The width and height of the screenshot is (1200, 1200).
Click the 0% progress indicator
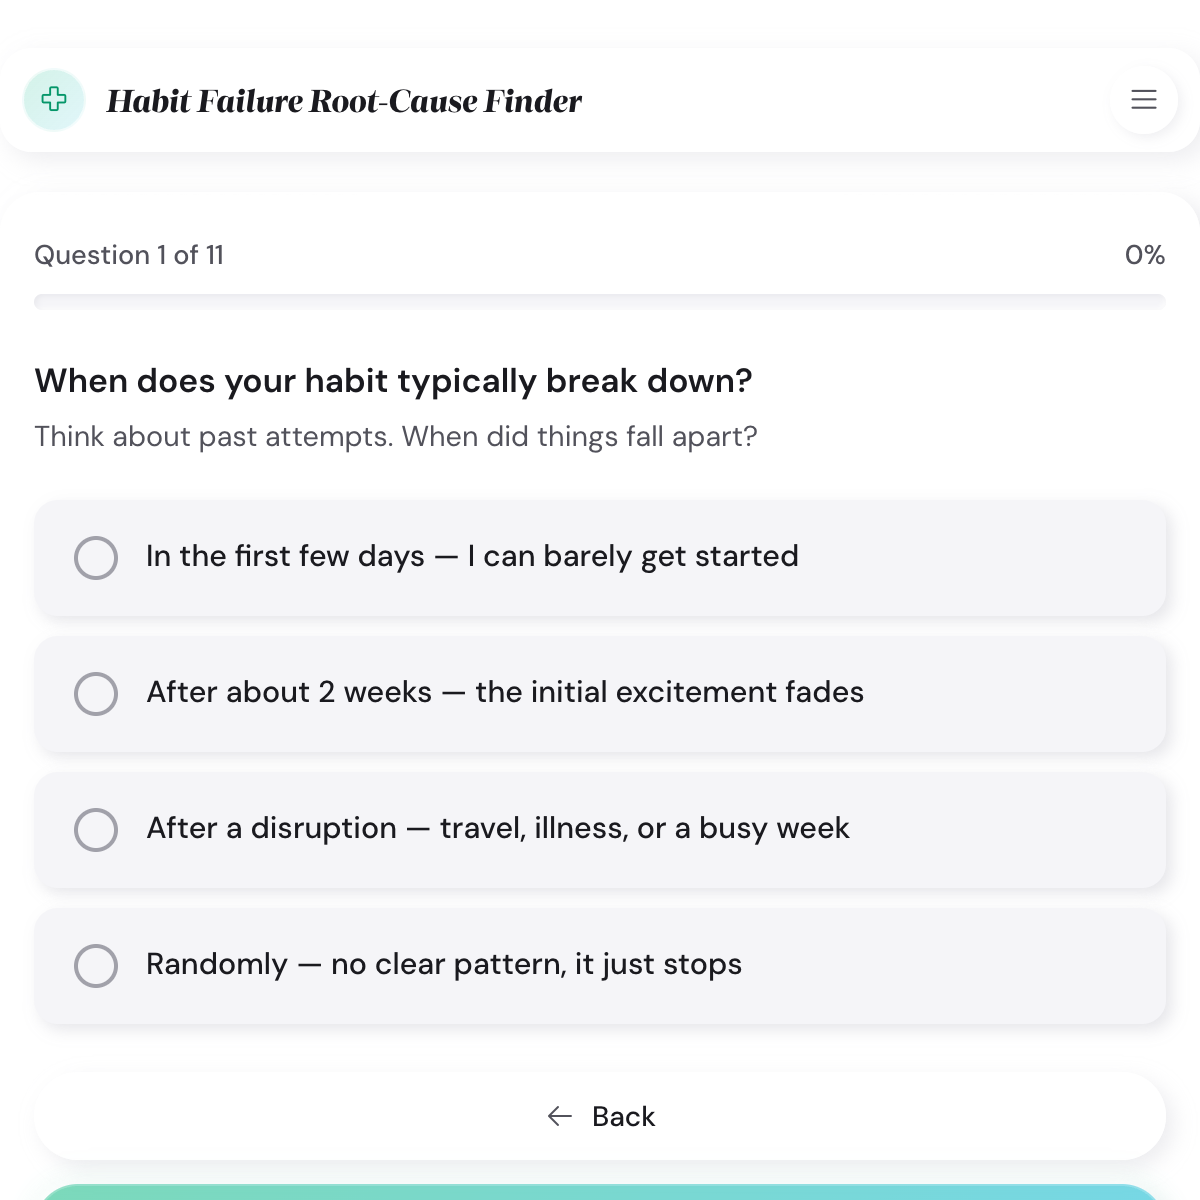point(1145,256)
